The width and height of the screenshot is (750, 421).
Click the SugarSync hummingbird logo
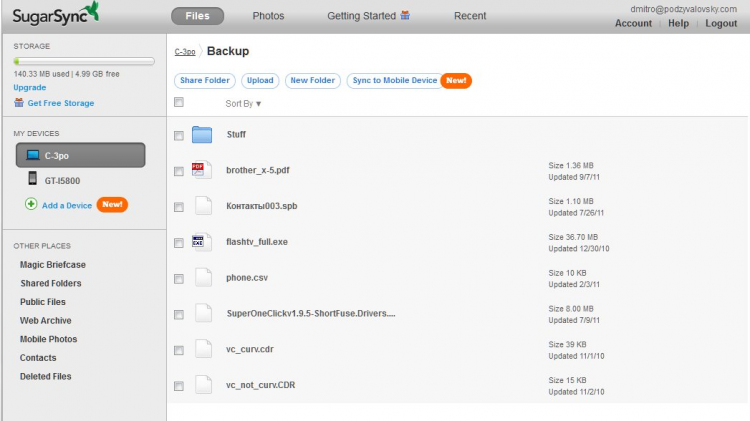(55, 14)
